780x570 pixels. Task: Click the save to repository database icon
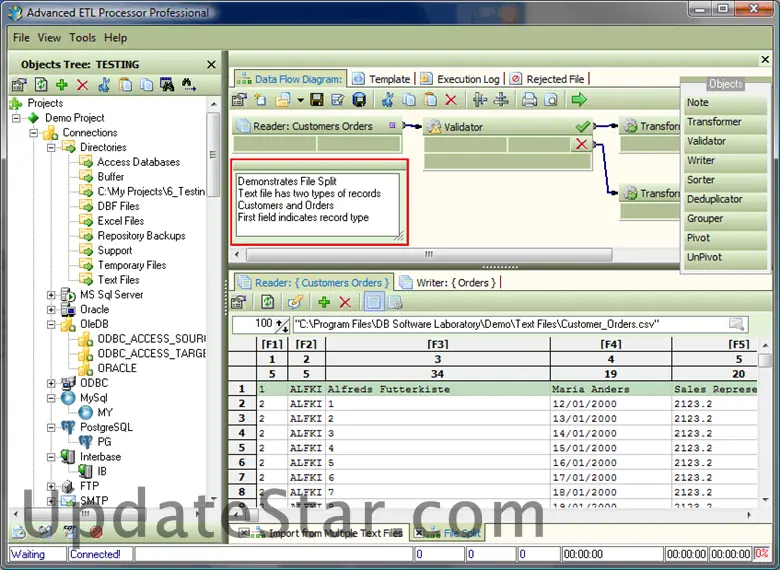pos(359,100)
